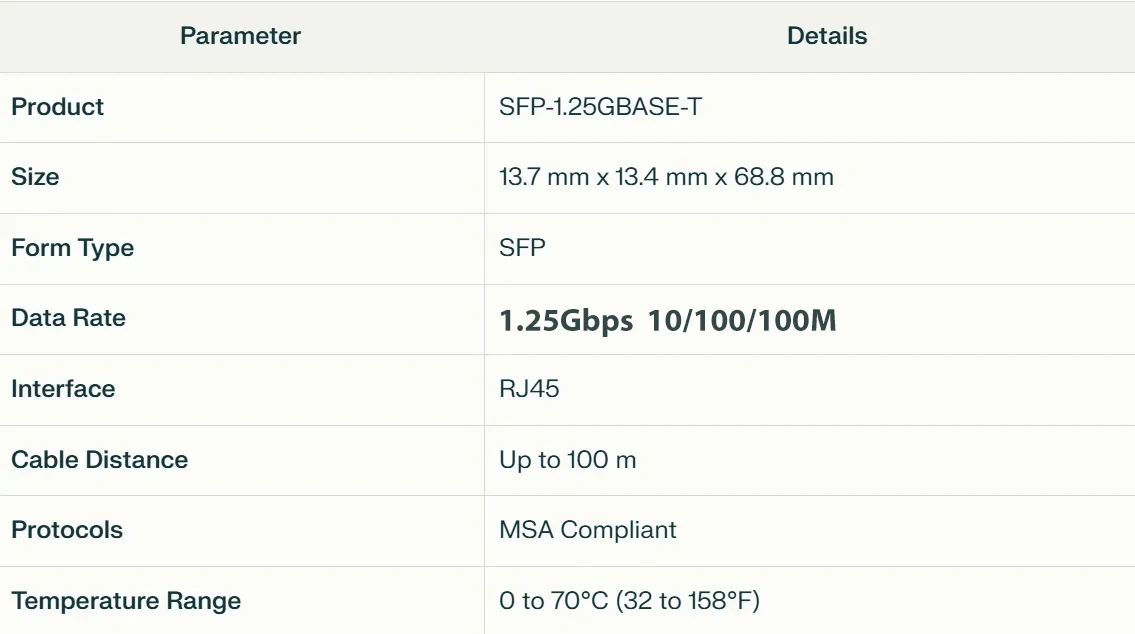Screen dimensions: 1135x634
Task: Select the Product row label
Action: [58, 107]
